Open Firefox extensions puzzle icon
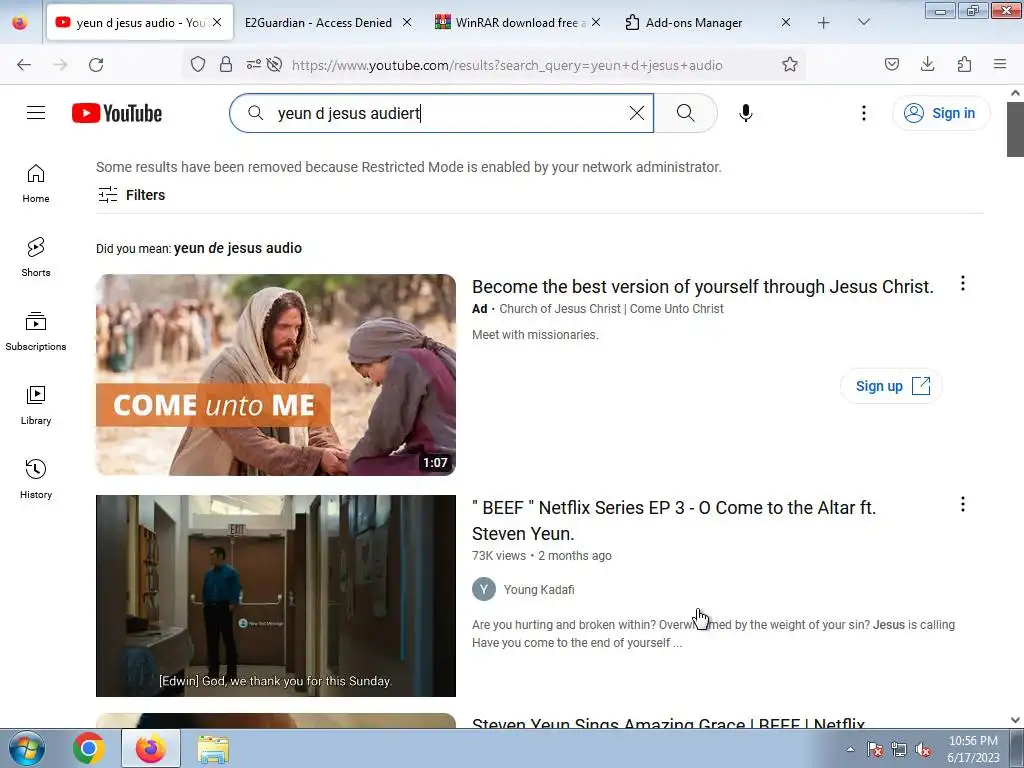Screen dimensions: 1024x768 coord(964,64)
